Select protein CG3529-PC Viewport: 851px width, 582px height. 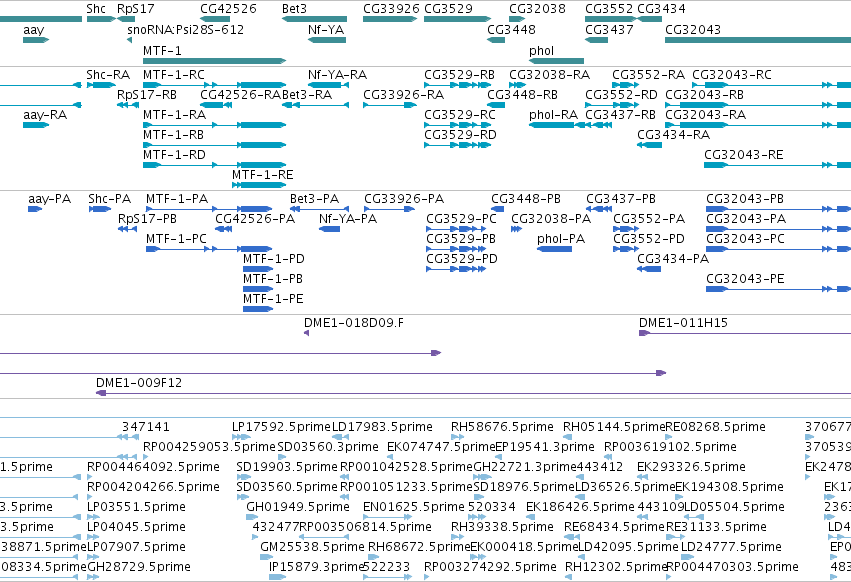click(x=456, y=229)
